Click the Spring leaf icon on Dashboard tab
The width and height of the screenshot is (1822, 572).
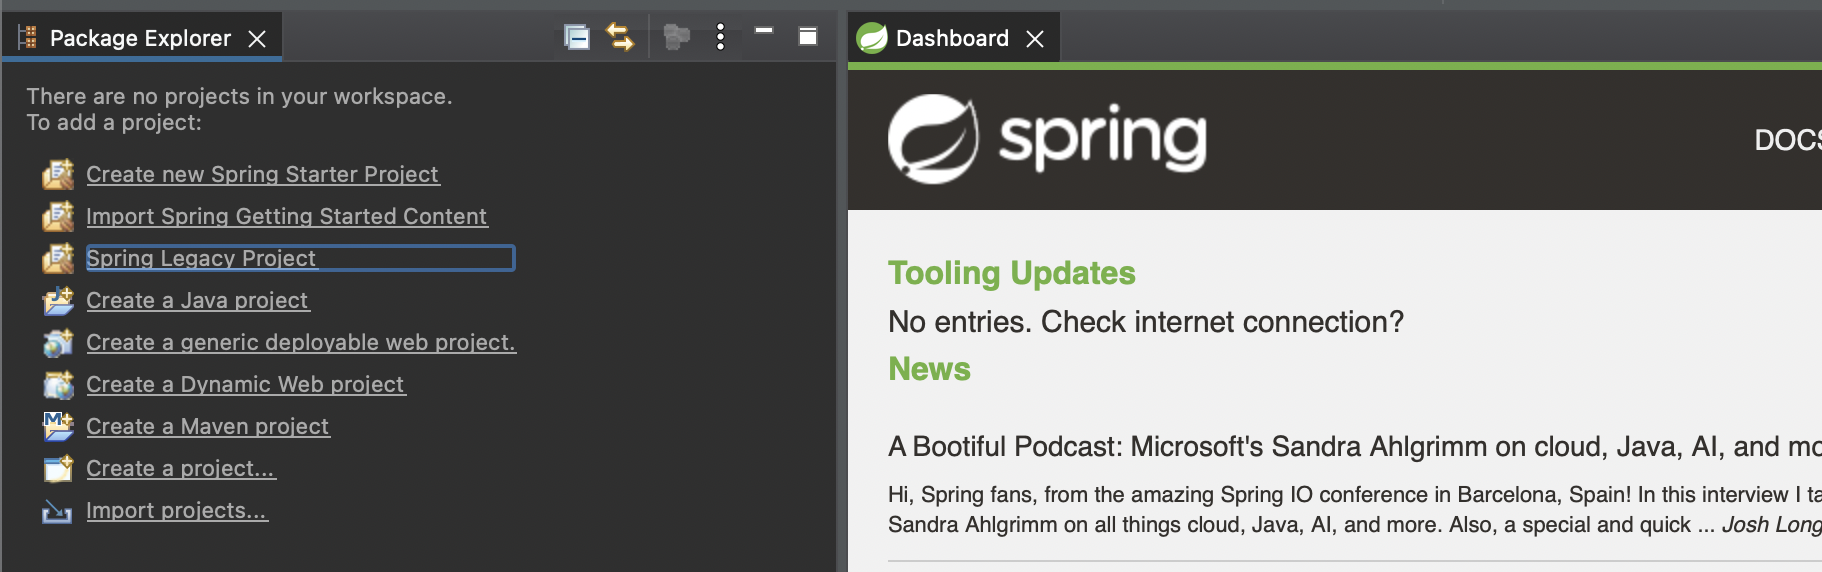(x=872, y=38)
